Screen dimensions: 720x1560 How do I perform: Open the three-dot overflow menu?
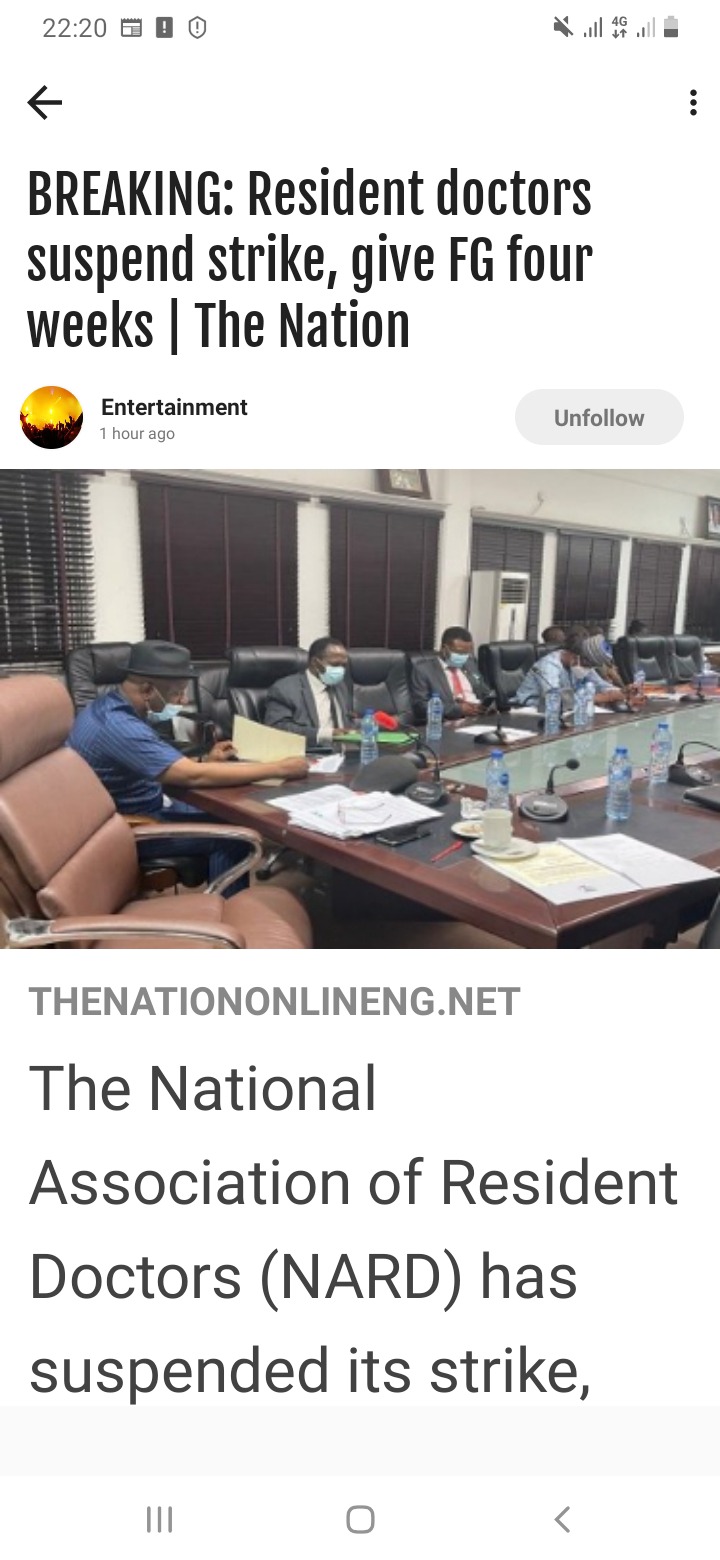693,103
